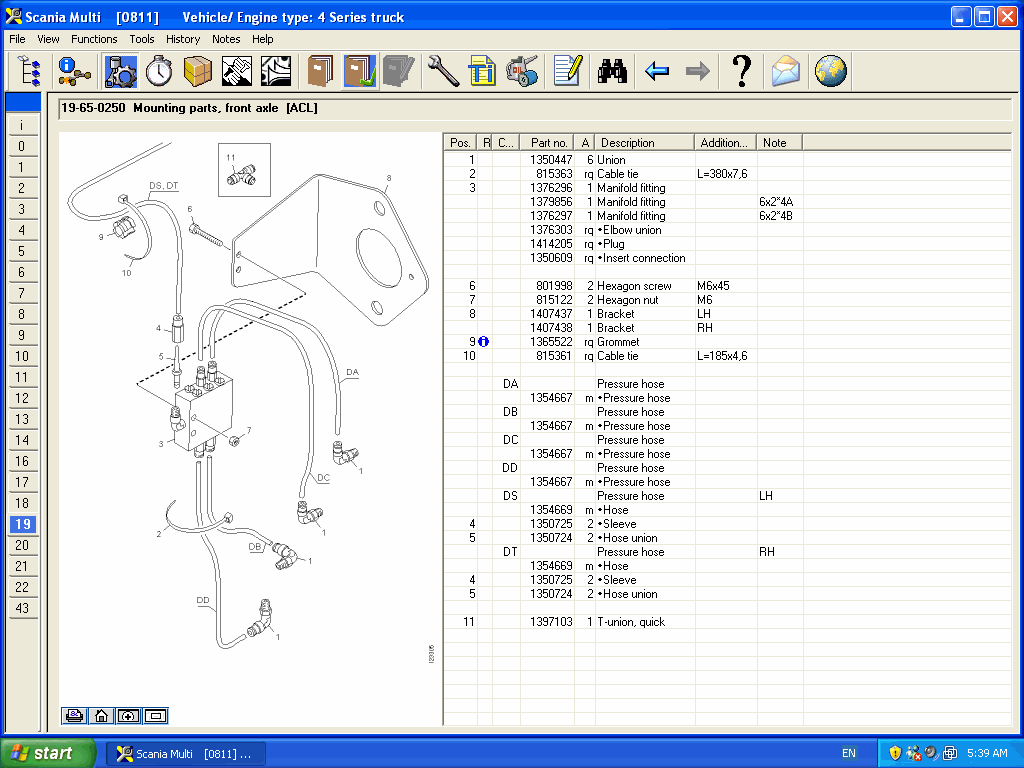The height and width of the screenshot is (768, 1024).
Task: Open the oil can engine icon
Action: (x=521, y=71)
